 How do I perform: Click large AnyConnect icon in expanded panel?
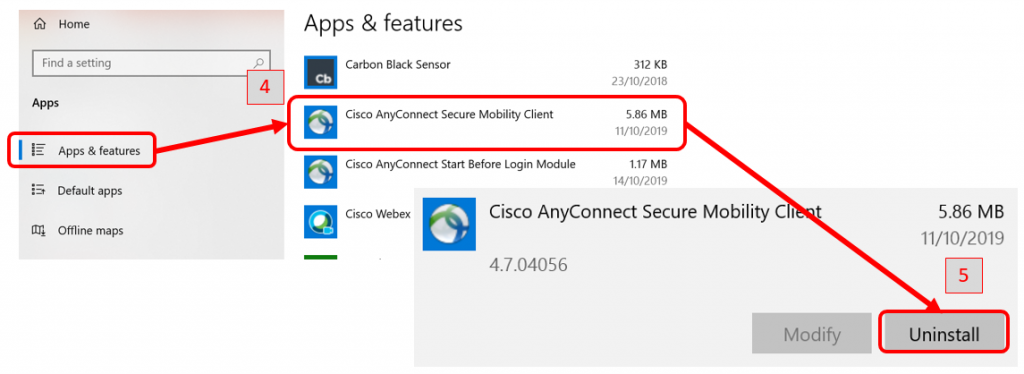[449, 225]
